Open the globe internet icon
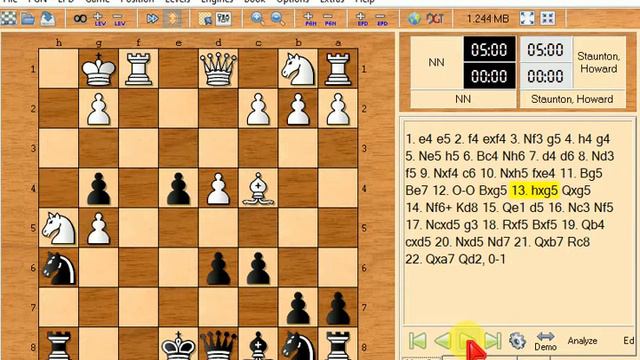The image size is (640, 360). tap(414, 18)
